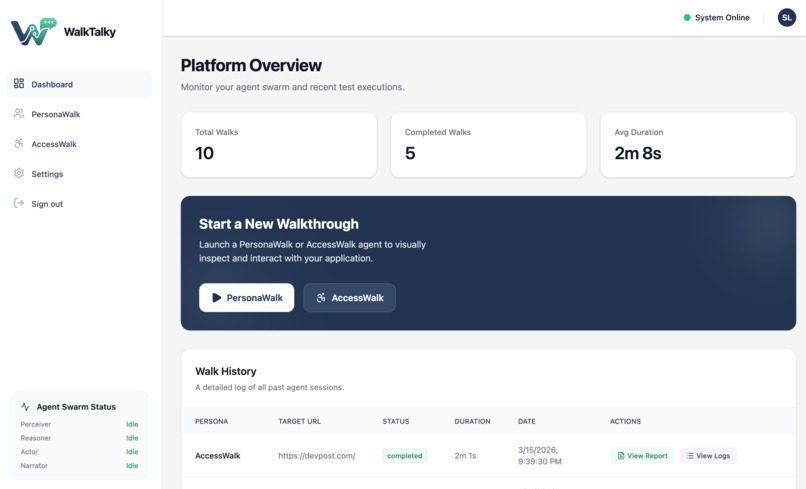Open the PersonaWalk sidebar page
Viewport: 806px width, 489px height.
[79, 114]
